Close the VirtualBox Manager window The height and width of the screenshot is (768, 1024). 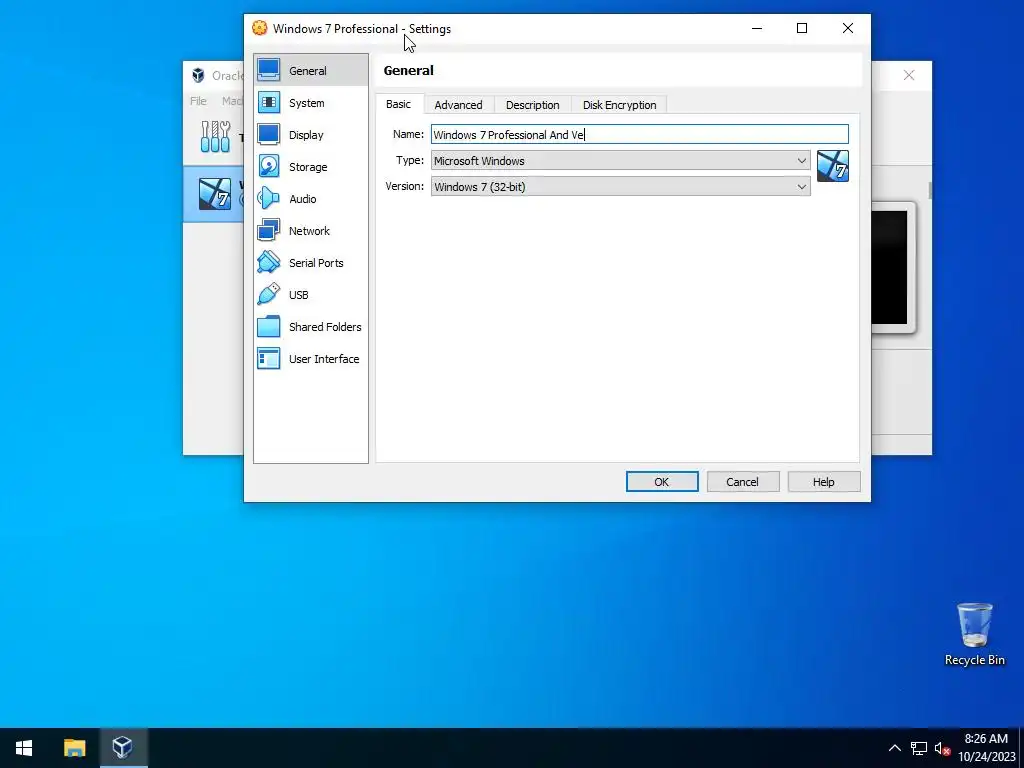click(908, 75)
